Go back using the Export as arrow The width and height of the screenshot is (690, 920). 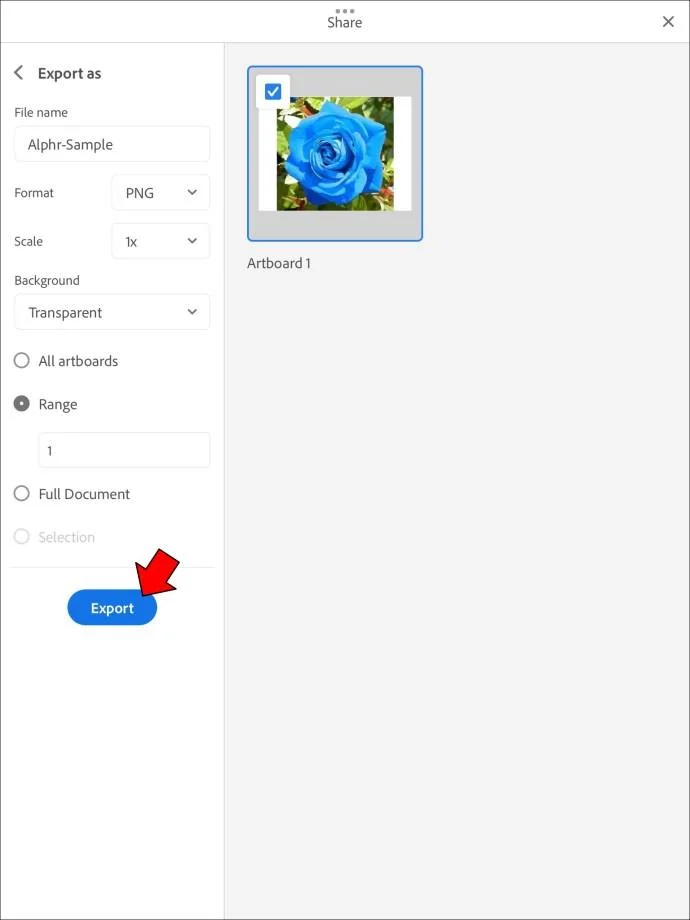pos(19,73)
